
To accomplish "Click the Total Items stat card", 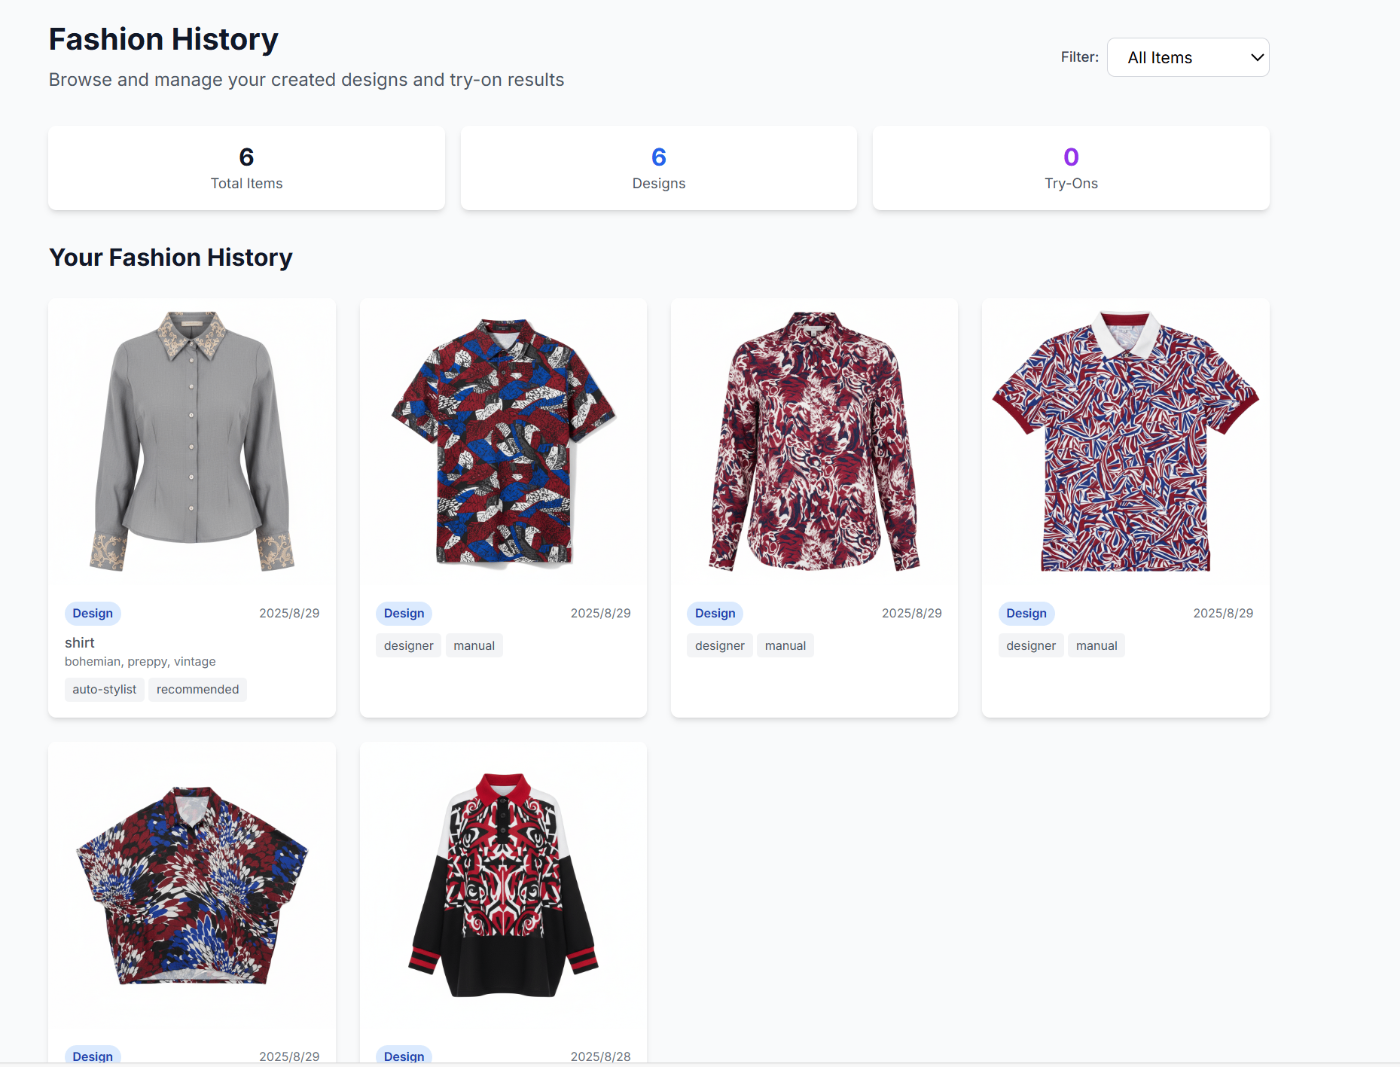I will [x=247, y=168].
